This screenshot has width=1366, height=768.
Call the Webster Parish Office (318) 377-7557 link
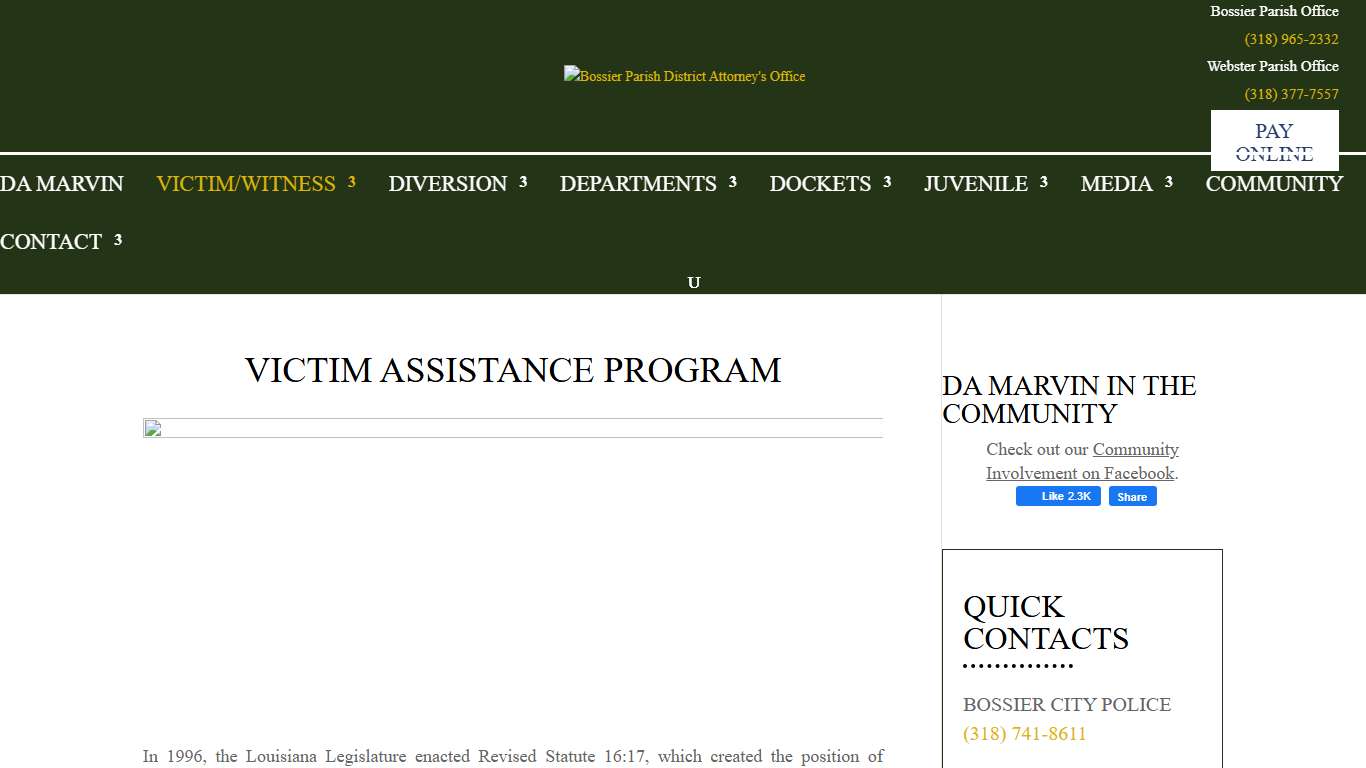coord(1290,94)
